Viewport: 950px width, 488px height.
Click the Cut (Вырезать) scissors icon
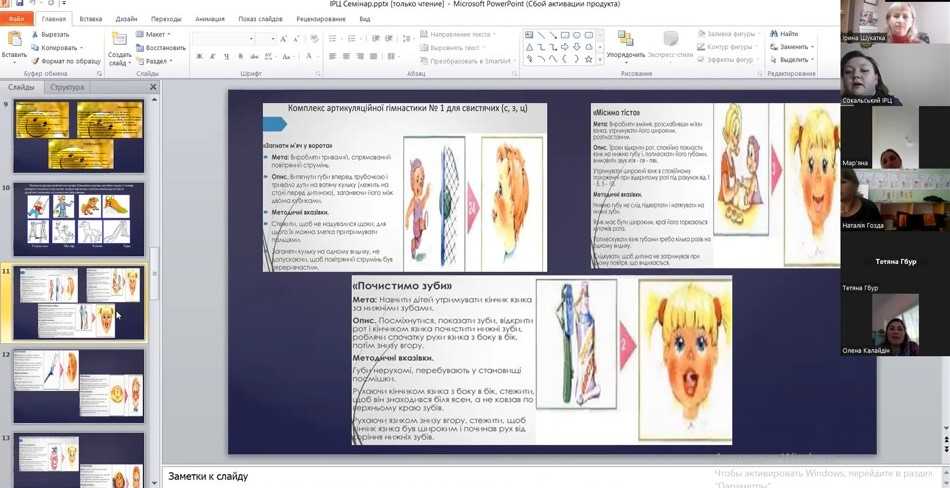[35, 34]
